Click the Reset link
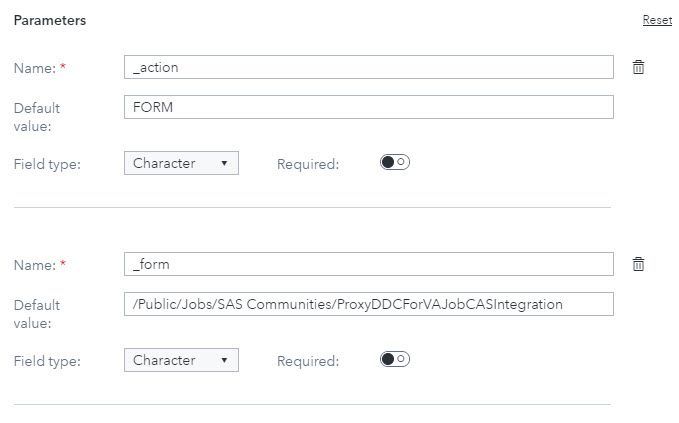The width and height of the screenshot is (679, 423). point(657,20)
